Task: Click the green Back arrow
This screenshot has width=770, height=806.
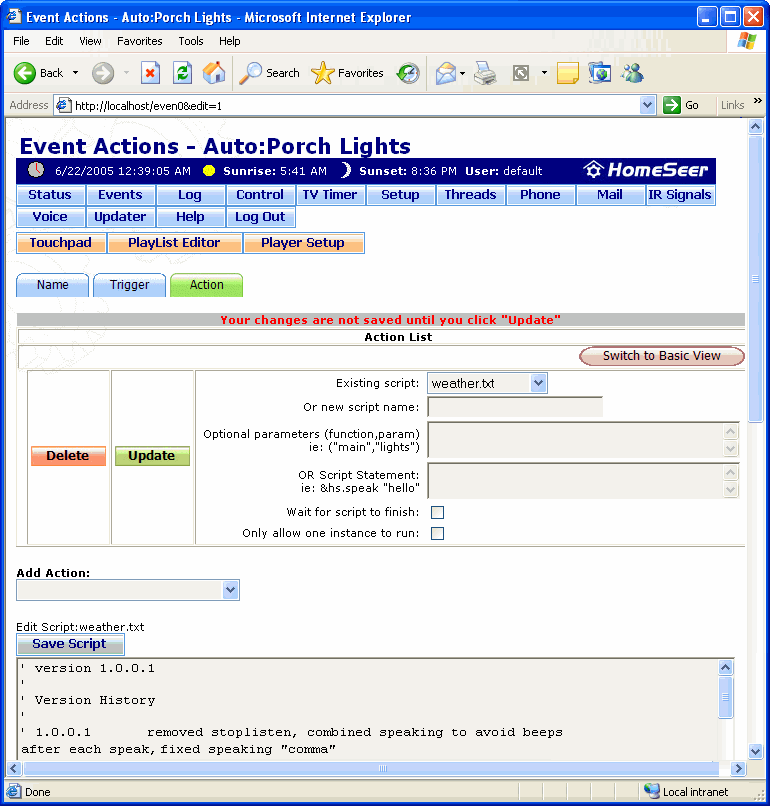Action: click(25, 74)
